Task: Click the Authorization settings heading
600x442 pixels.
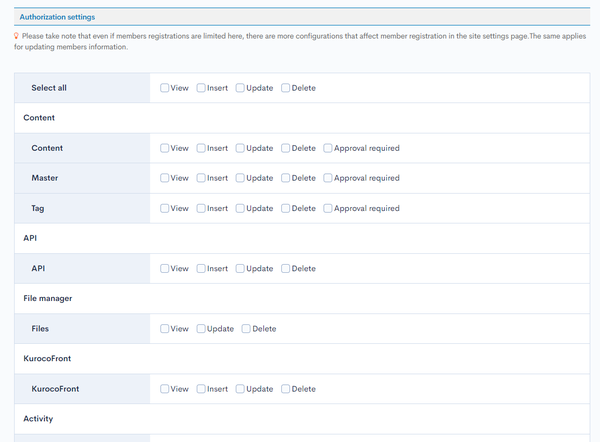Action: tap(57, 17)
